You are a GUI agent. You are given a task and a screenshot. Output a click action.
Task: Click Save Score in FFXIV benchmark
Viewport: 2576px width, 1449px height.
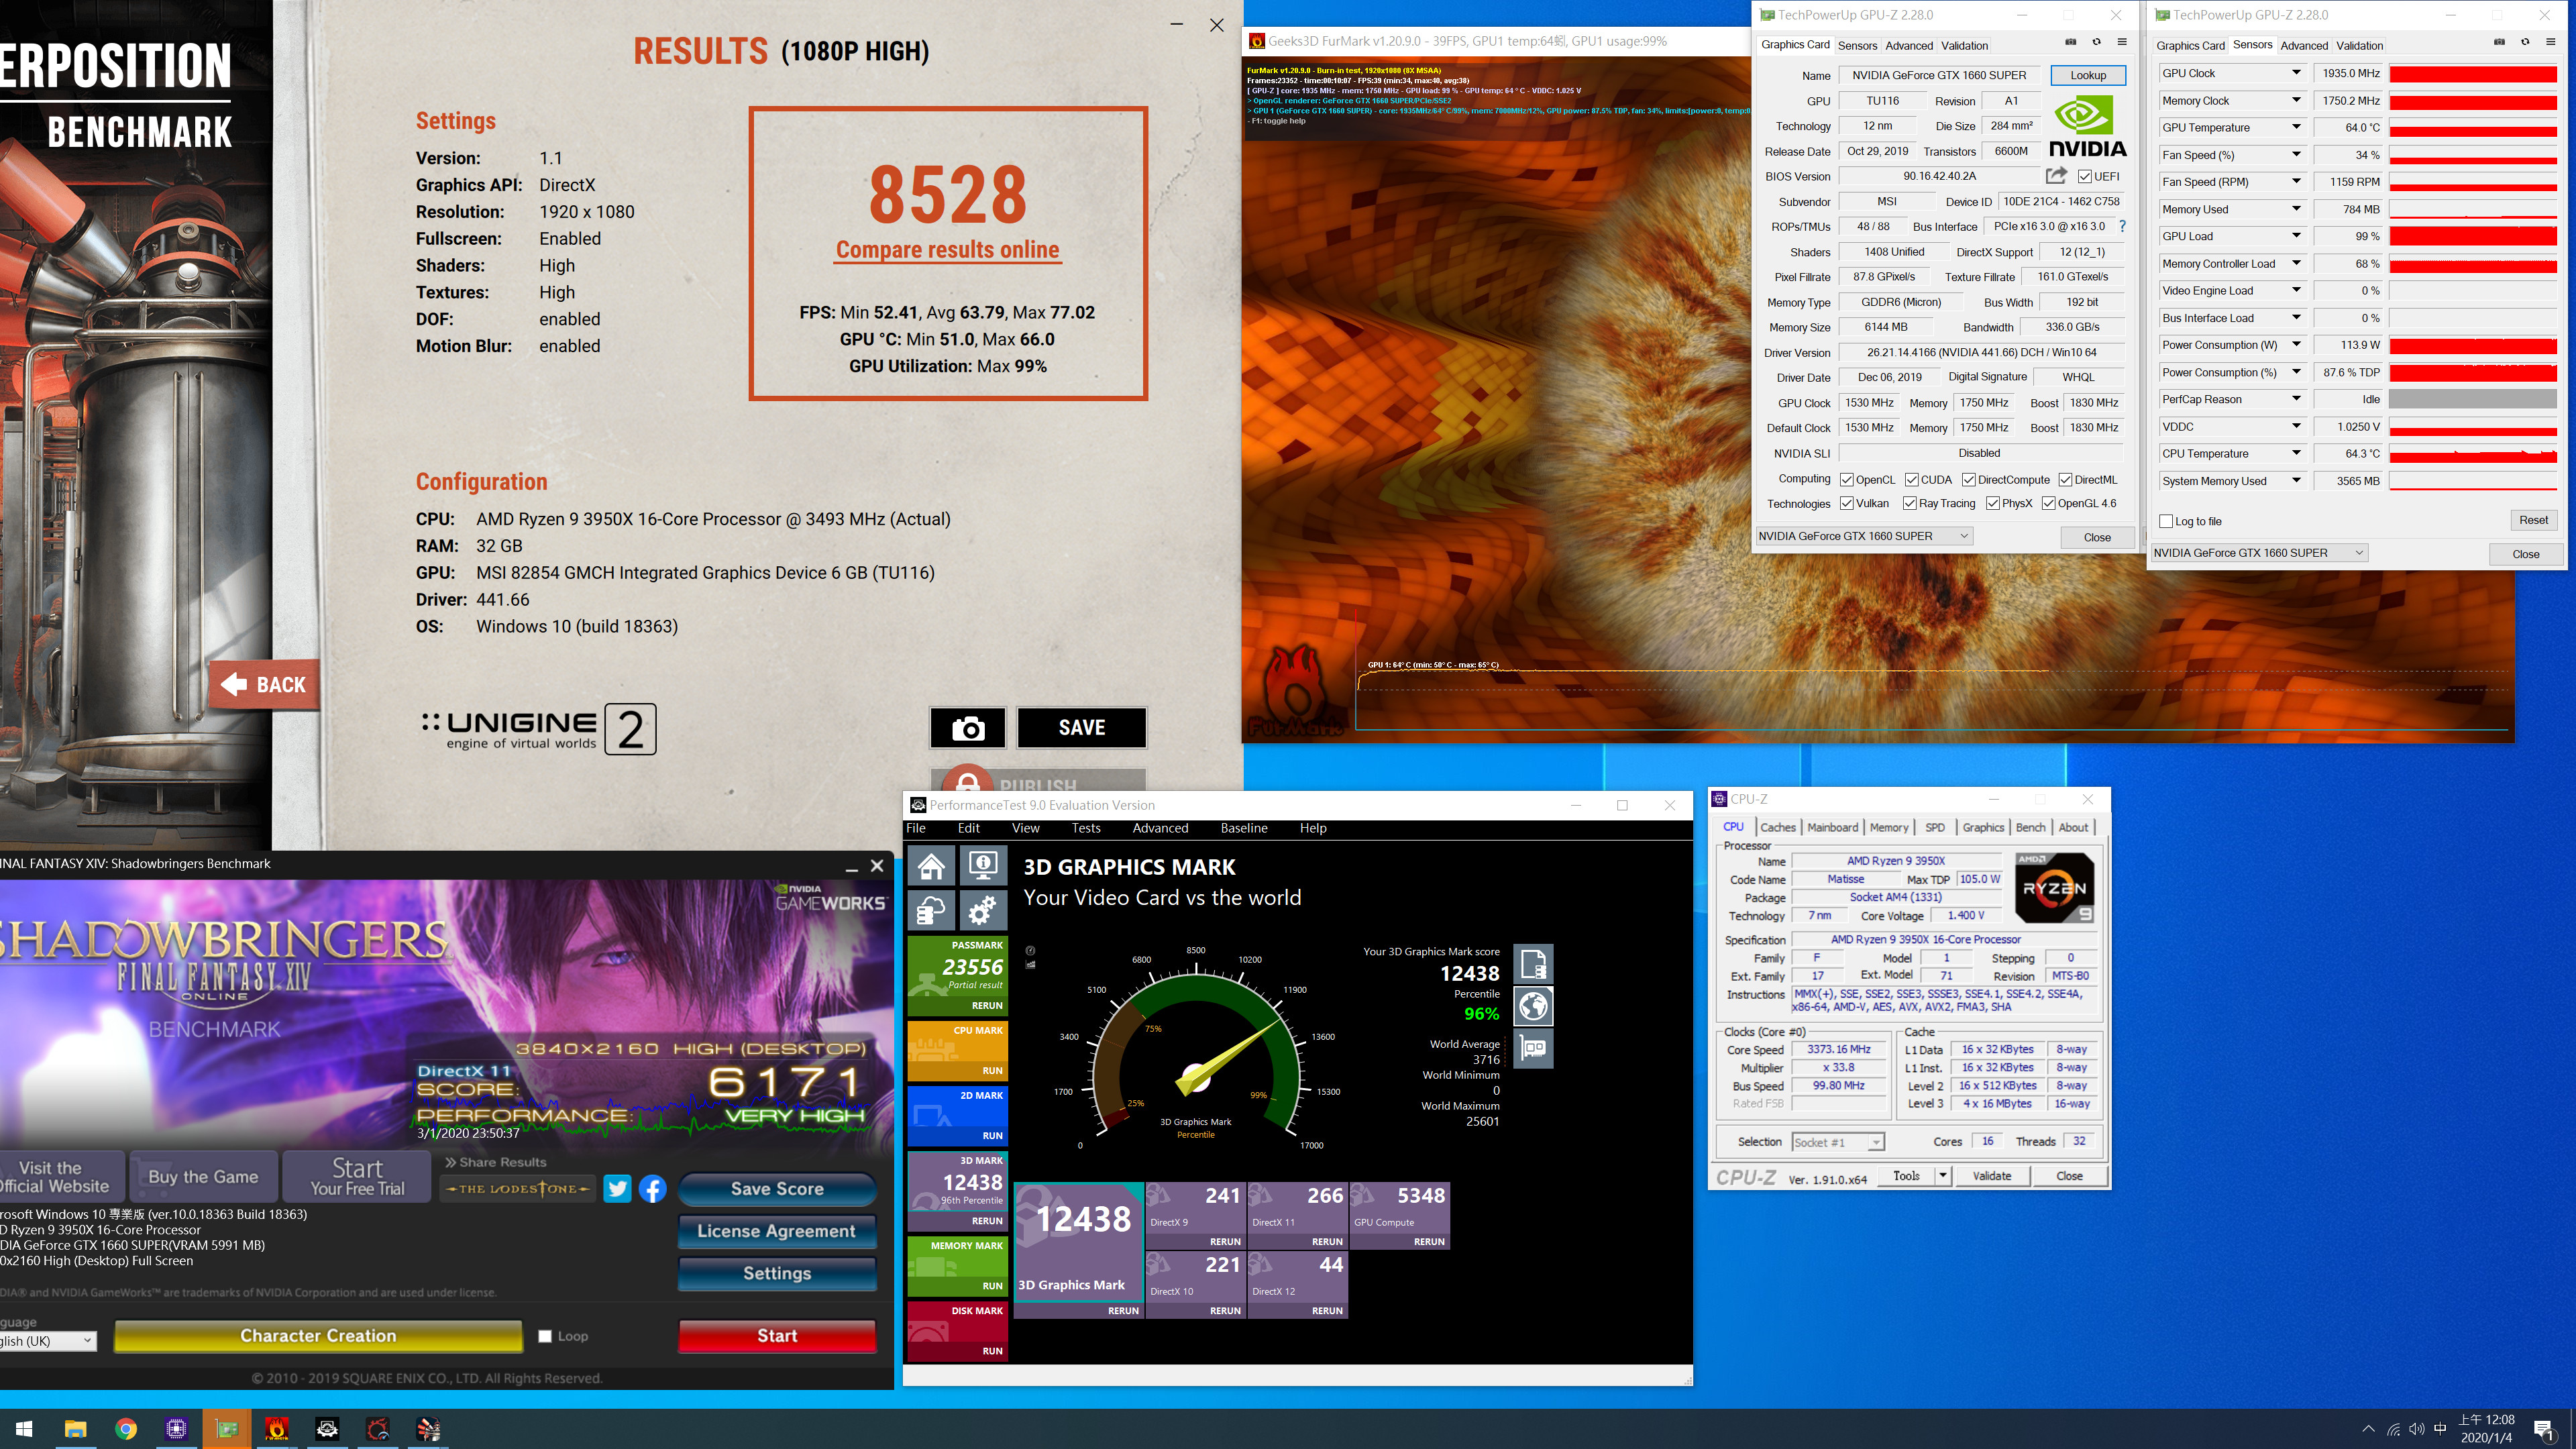click(x=777, y=1189)
